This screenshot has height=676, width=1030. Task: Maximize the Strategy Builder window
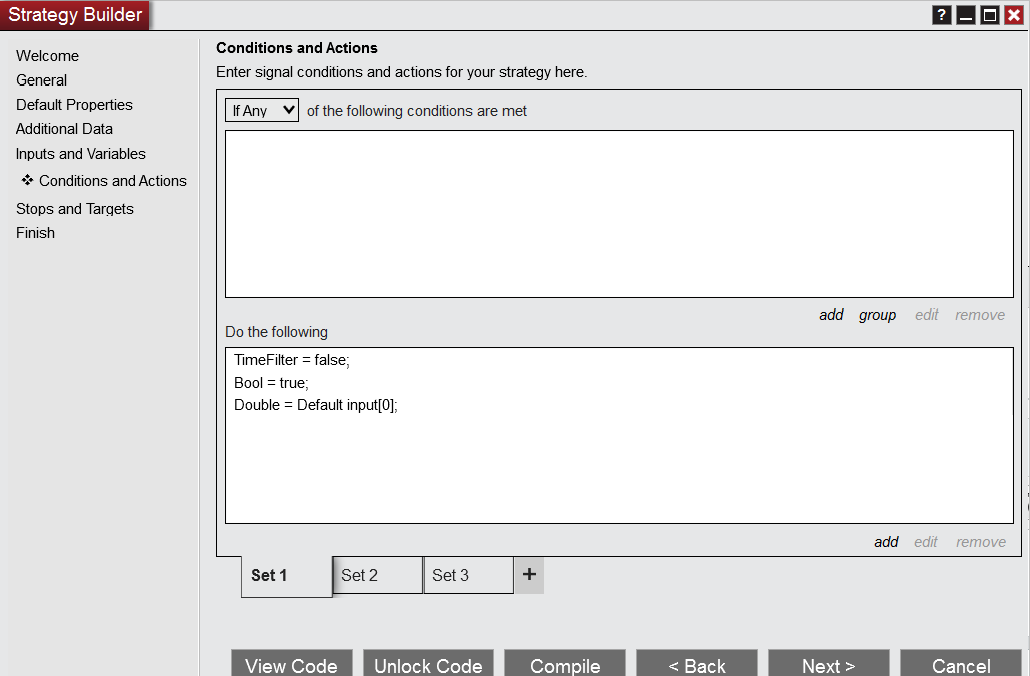(989, 14)
